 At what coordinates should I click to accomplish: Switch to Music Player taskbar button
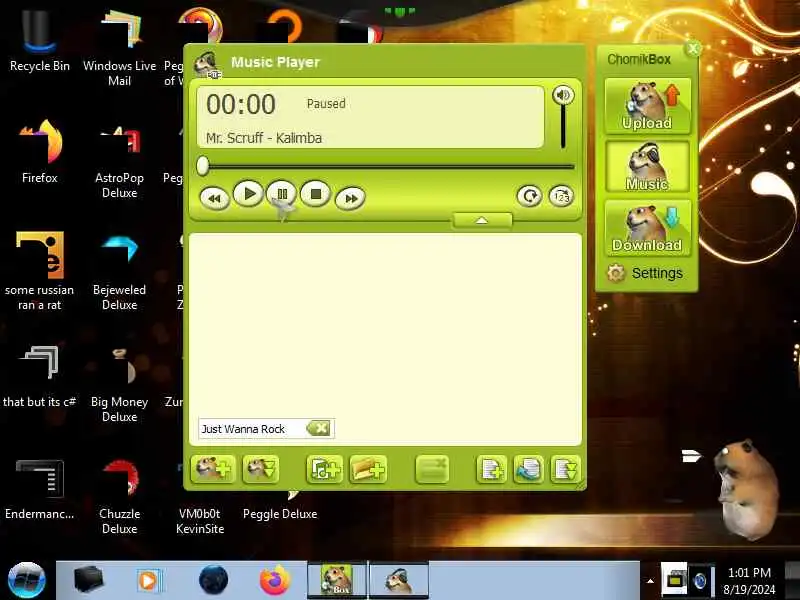[398, 581]
